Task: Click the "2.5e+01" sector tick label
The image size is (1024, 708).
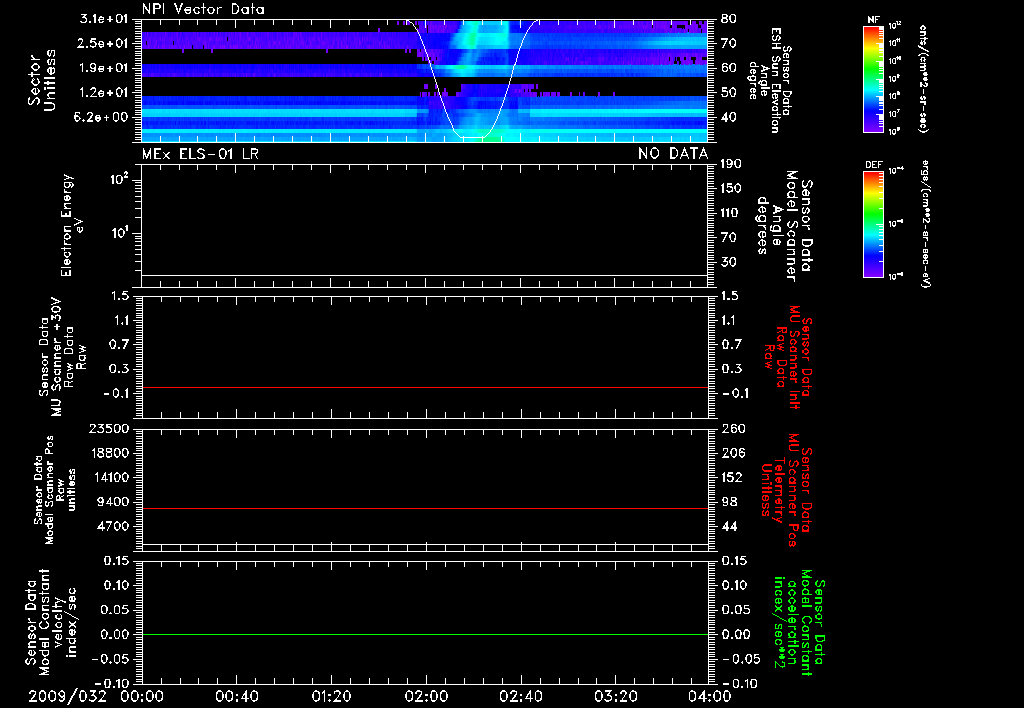Action: click(x=104, y=43)
